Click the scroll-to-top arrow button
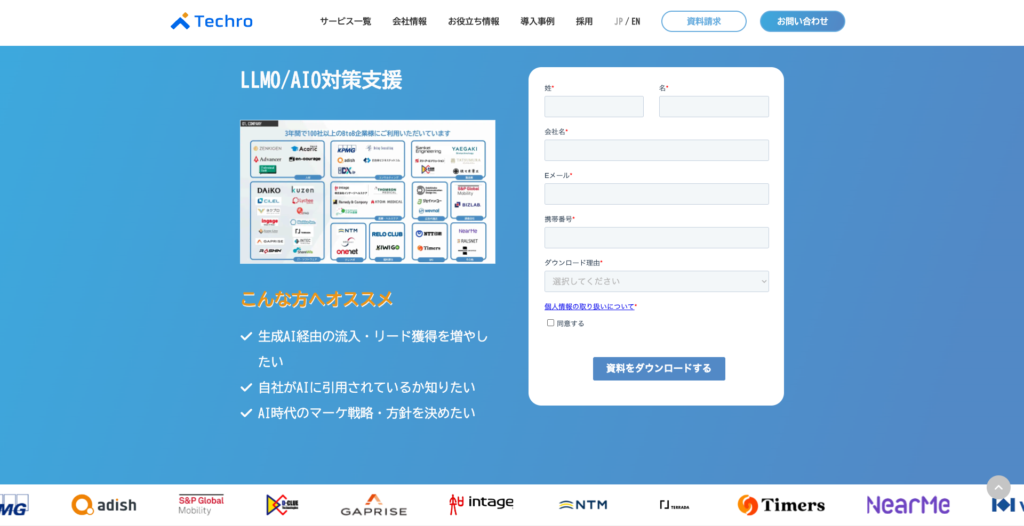 click(x=998, y=487)
